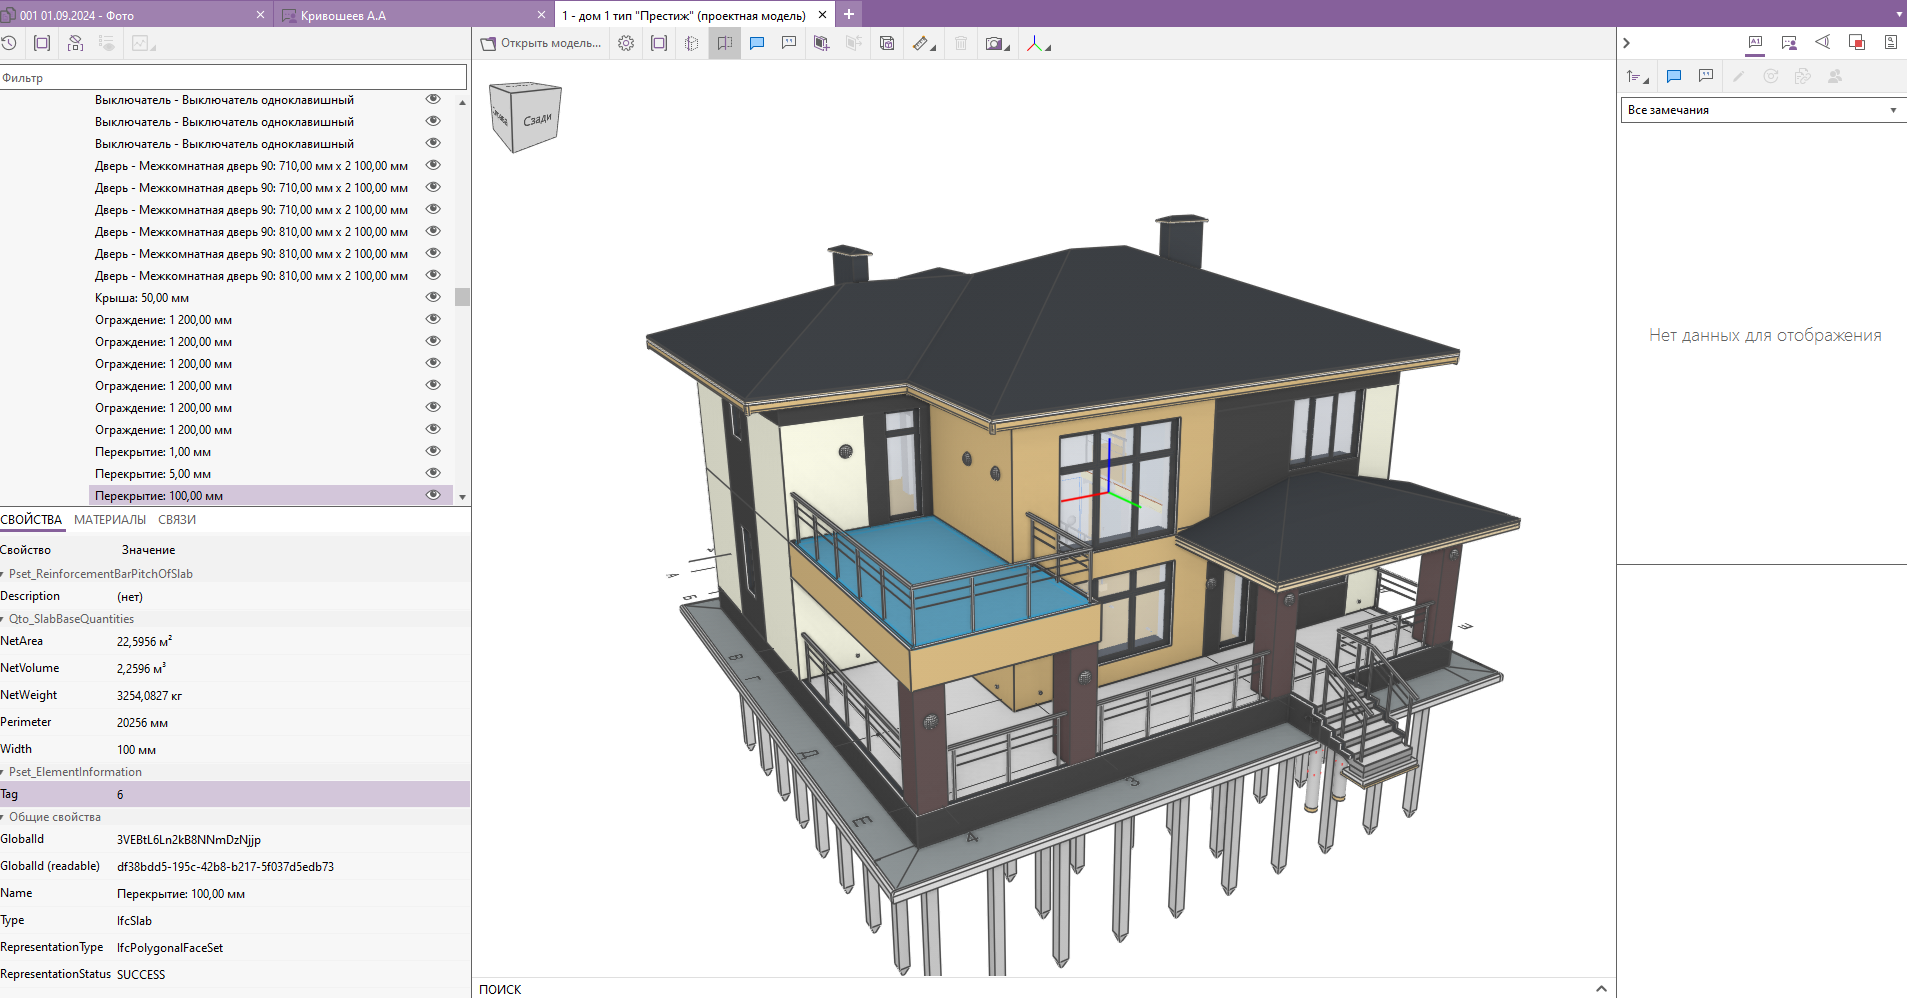Viewport: 1907px width, 998px height.
Task: Click the camera snapshot icon
Action: [994, 43]
